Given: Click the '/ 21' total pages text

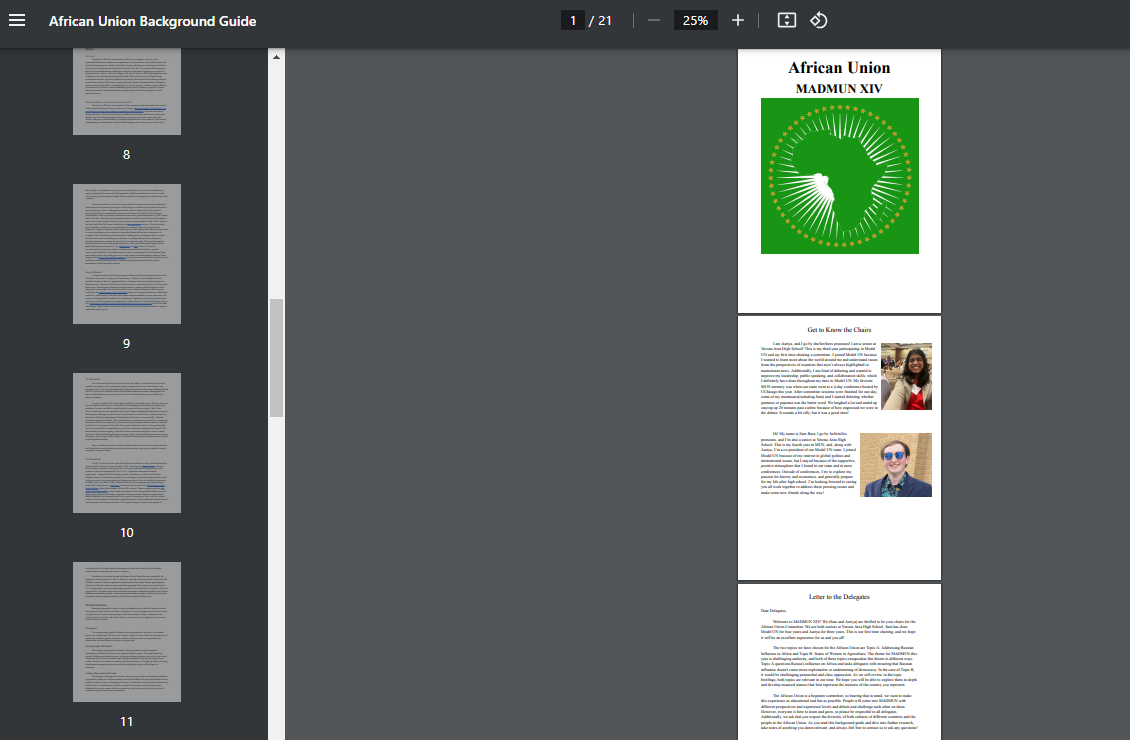Looking at the screenshot, I should coord(600,21).
